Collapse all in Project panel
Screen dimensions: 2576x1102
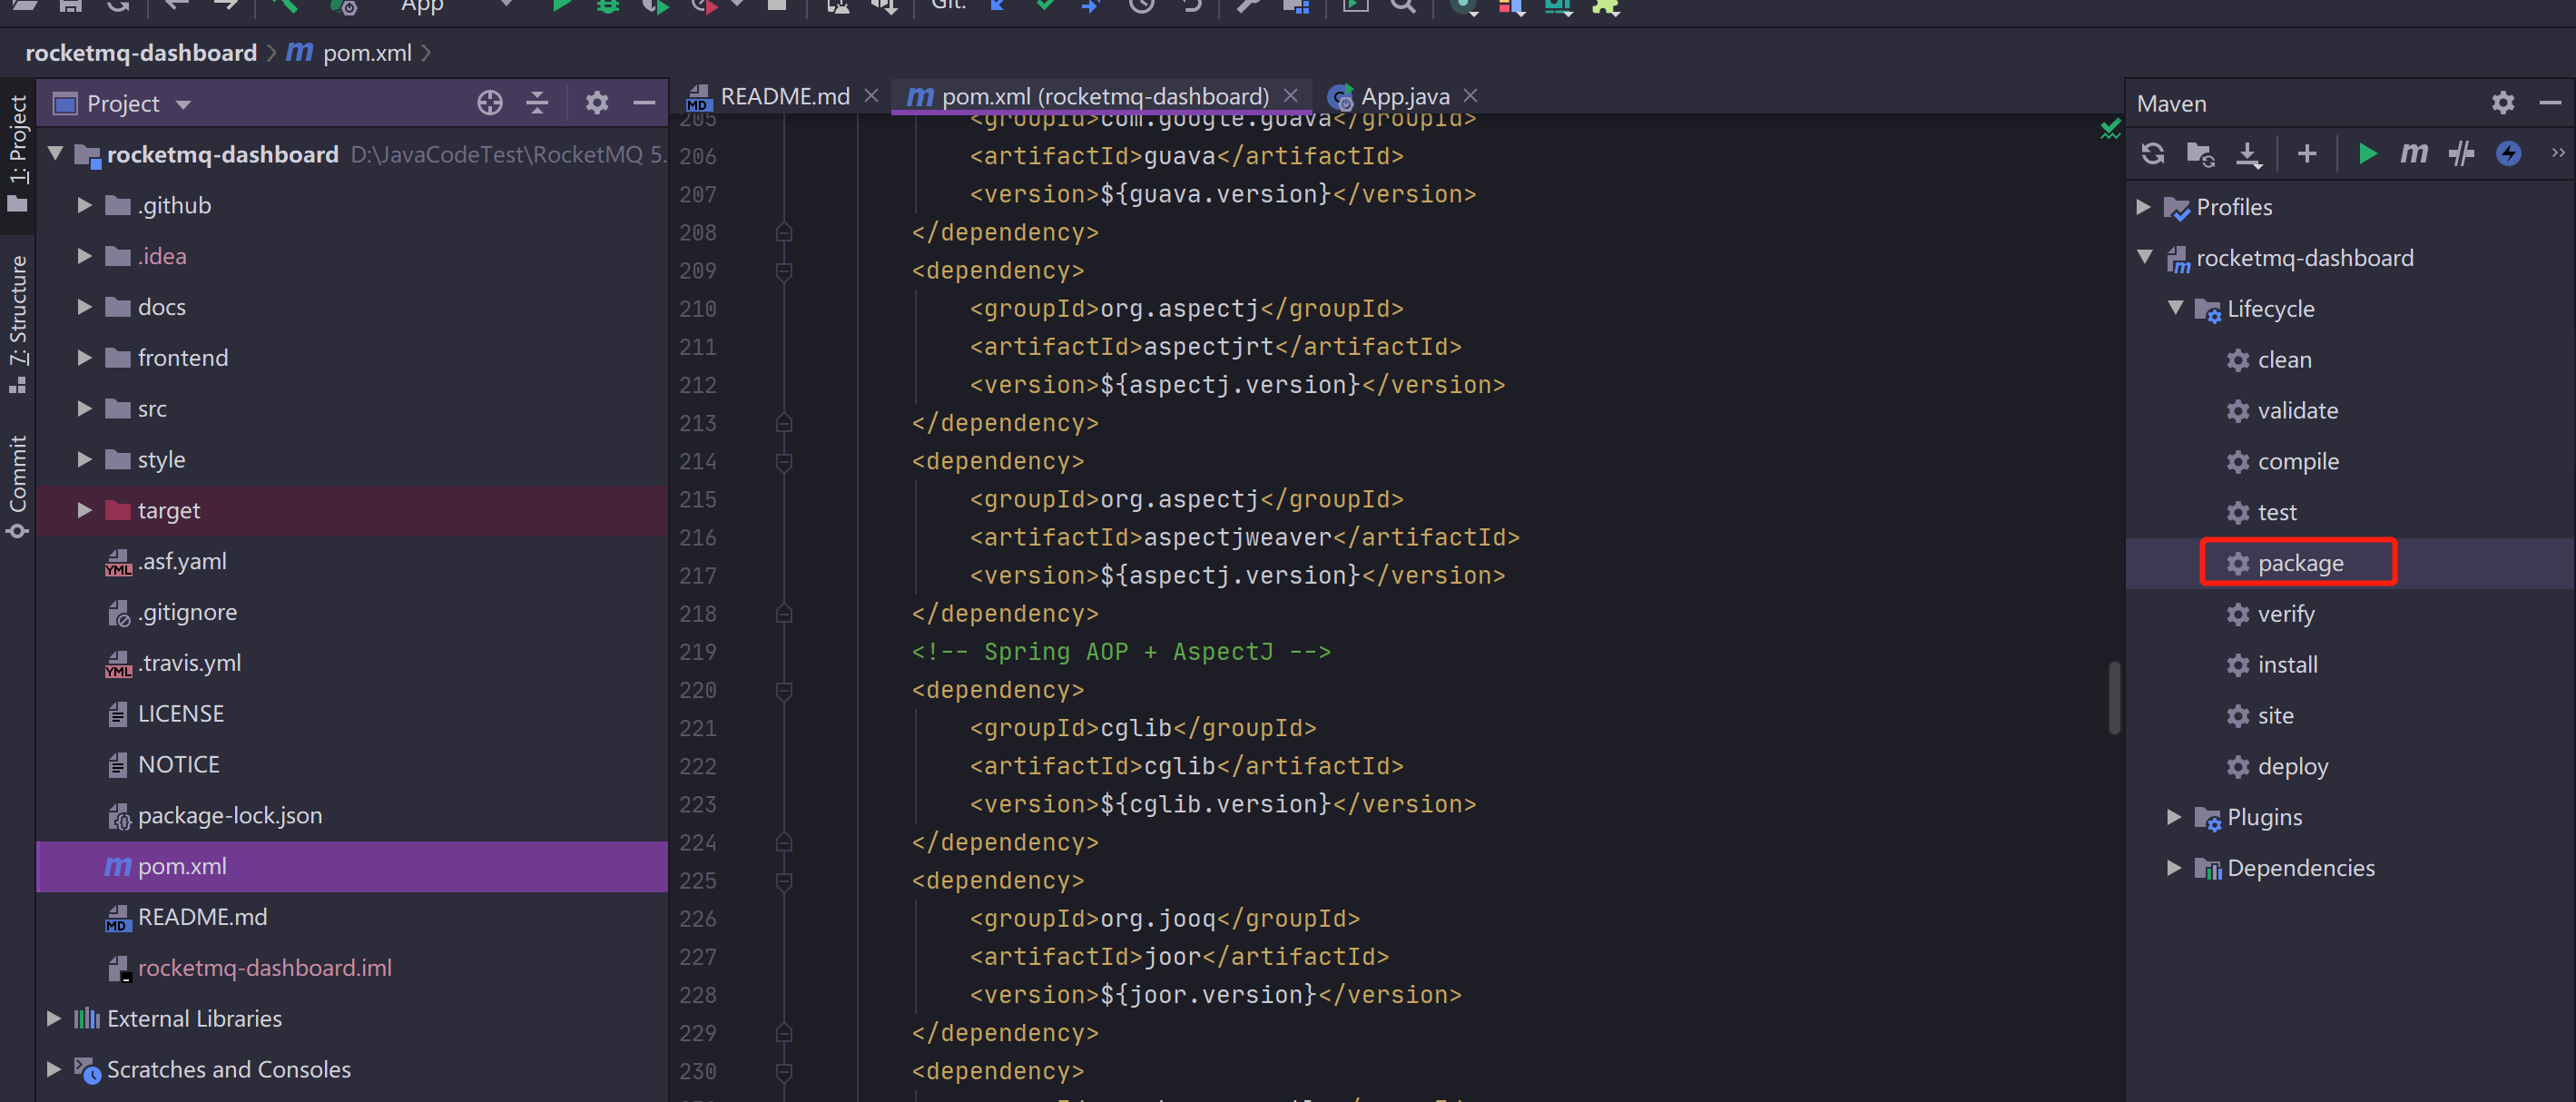pyautogui.click(x=537, y=103)
